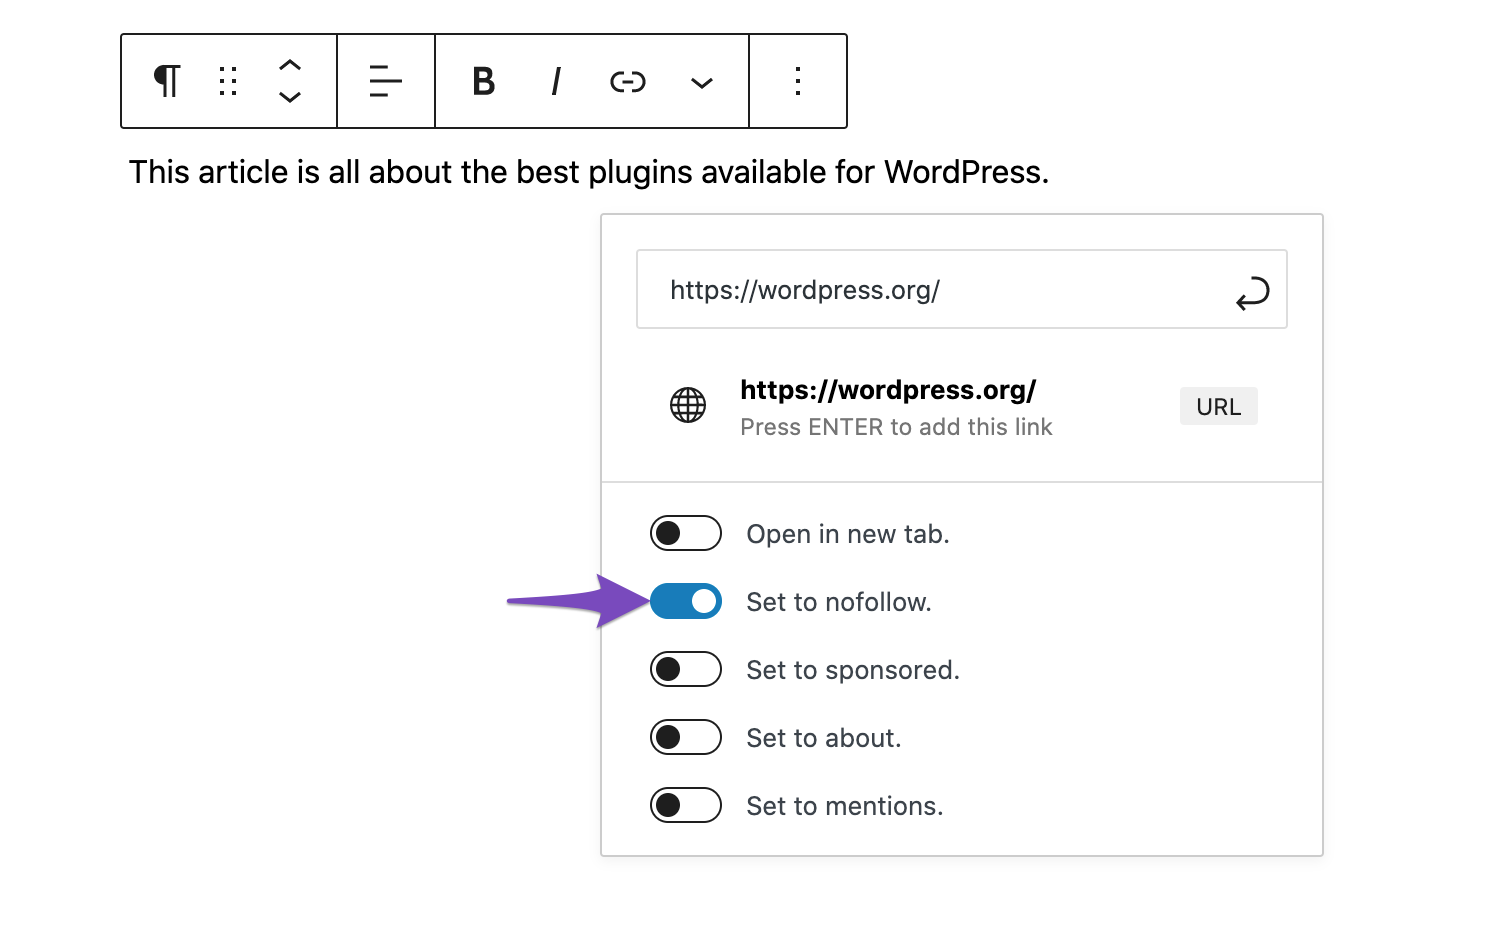Screen dimensions: 1500x935
Task: Click the 'Set to sponsored.' label
Action: coord(853,670)
